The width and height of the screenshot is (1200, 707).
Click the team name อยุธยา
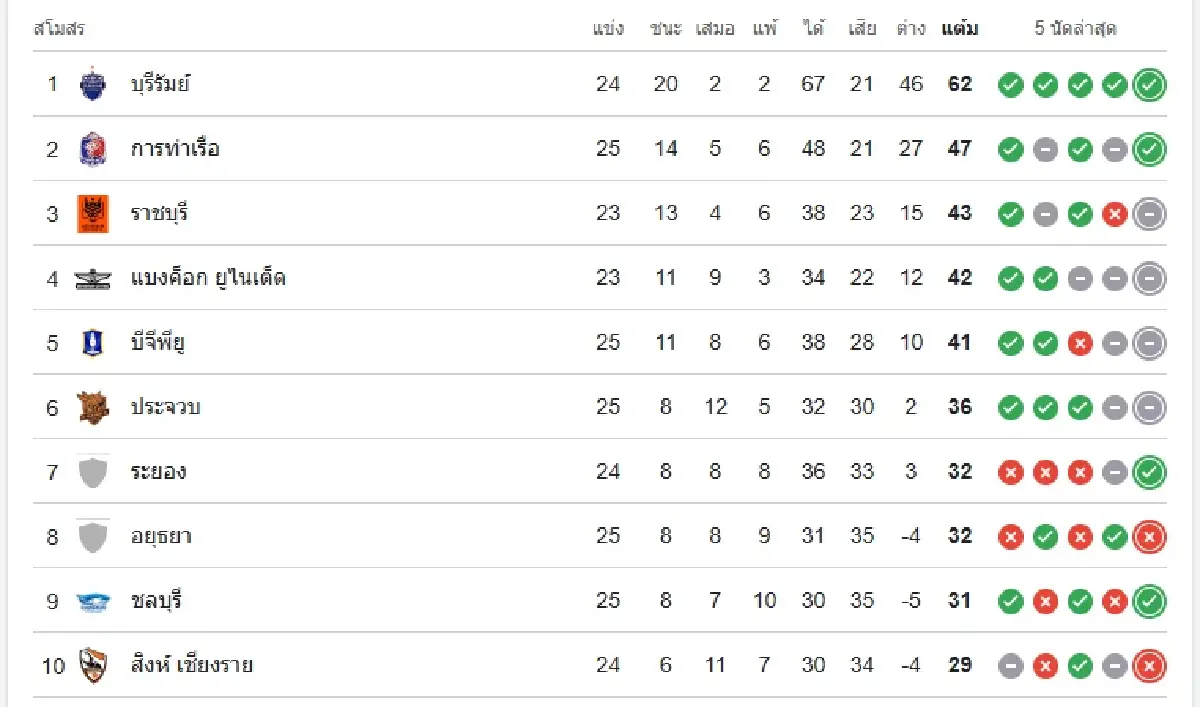pos(161,537)
